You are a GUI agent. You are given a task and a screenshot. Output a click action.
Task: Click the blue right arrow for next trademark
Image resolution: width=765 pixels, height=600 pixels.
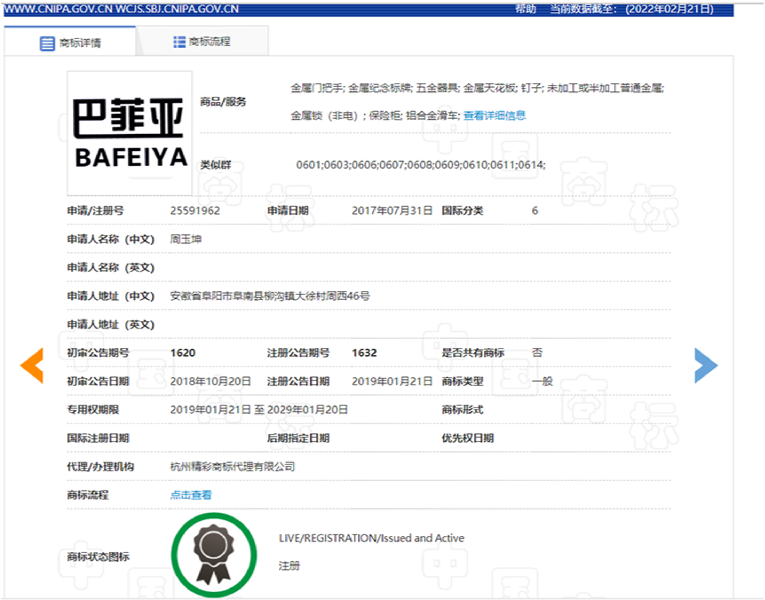point(706,366)
